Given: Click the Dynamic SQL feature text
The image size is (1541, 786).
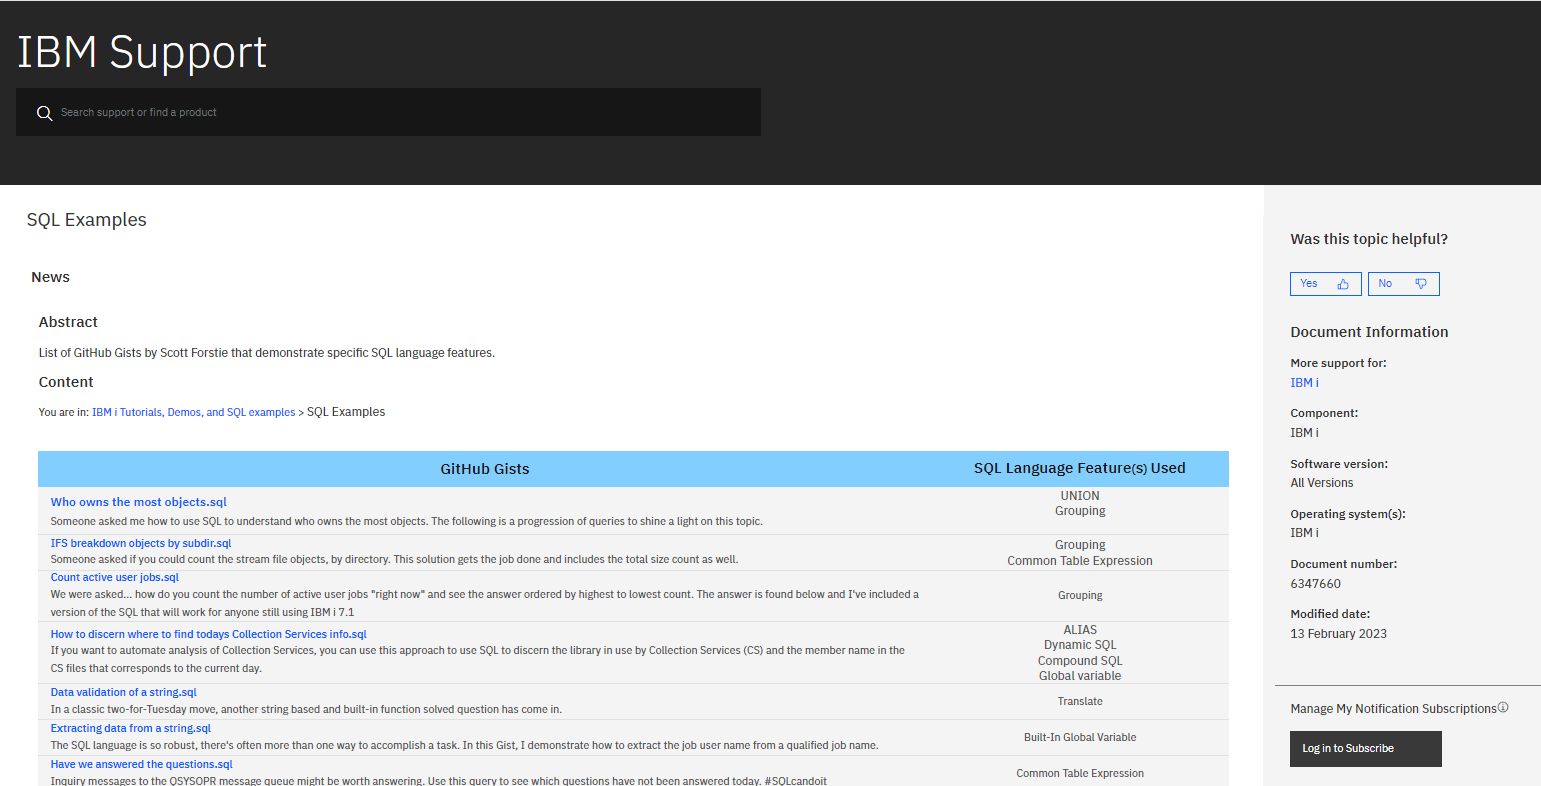Looking at the screenshot, I should point(1080,645).
